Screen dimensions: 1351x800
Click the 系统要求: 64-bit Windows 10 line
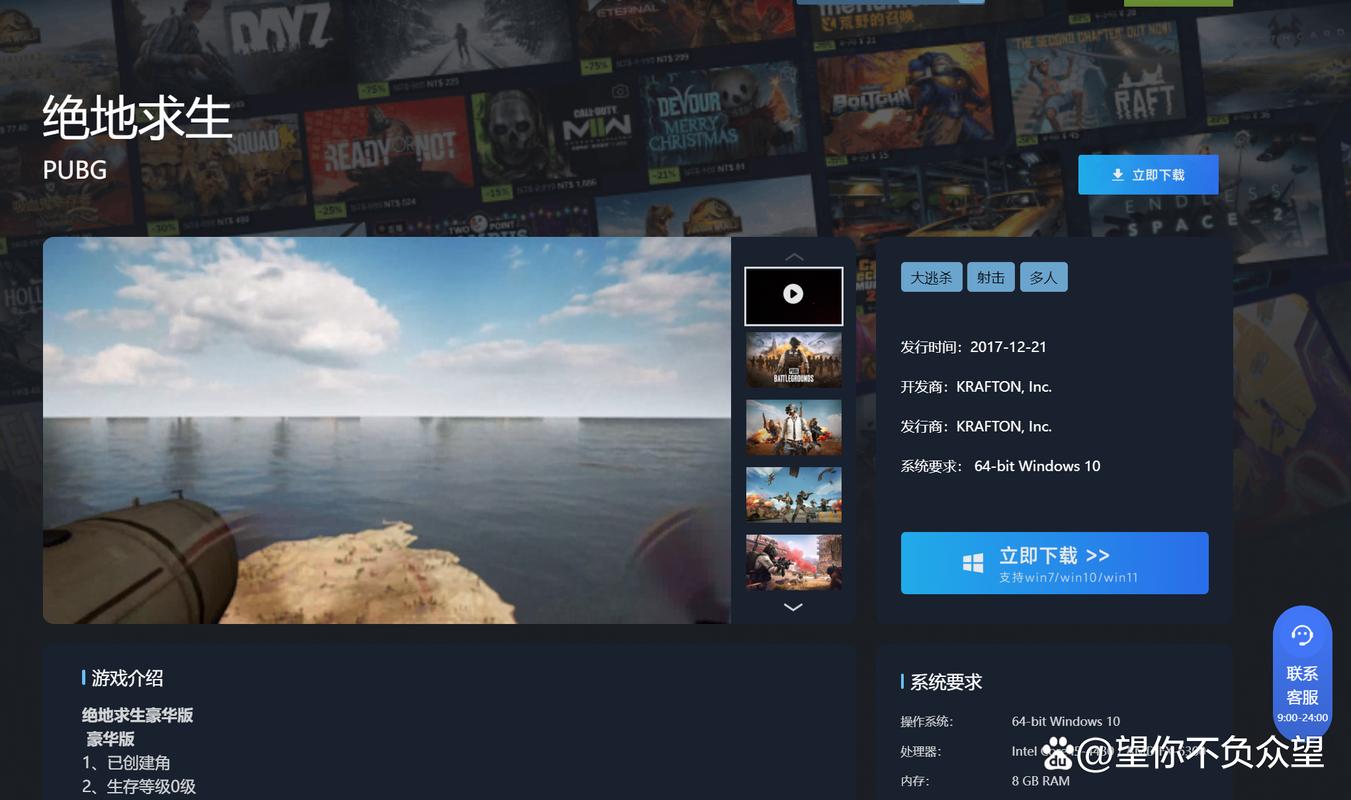point(1000,466)
